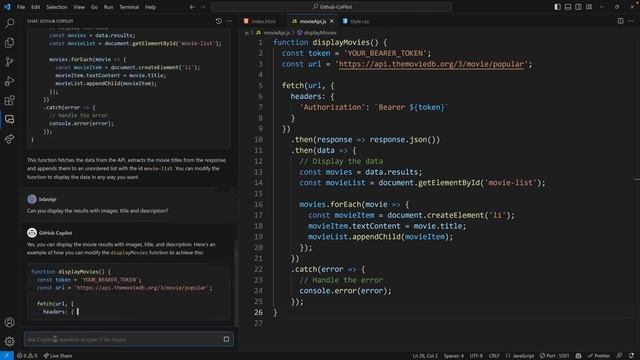Open the Search view in activity bar

point(9,23)
